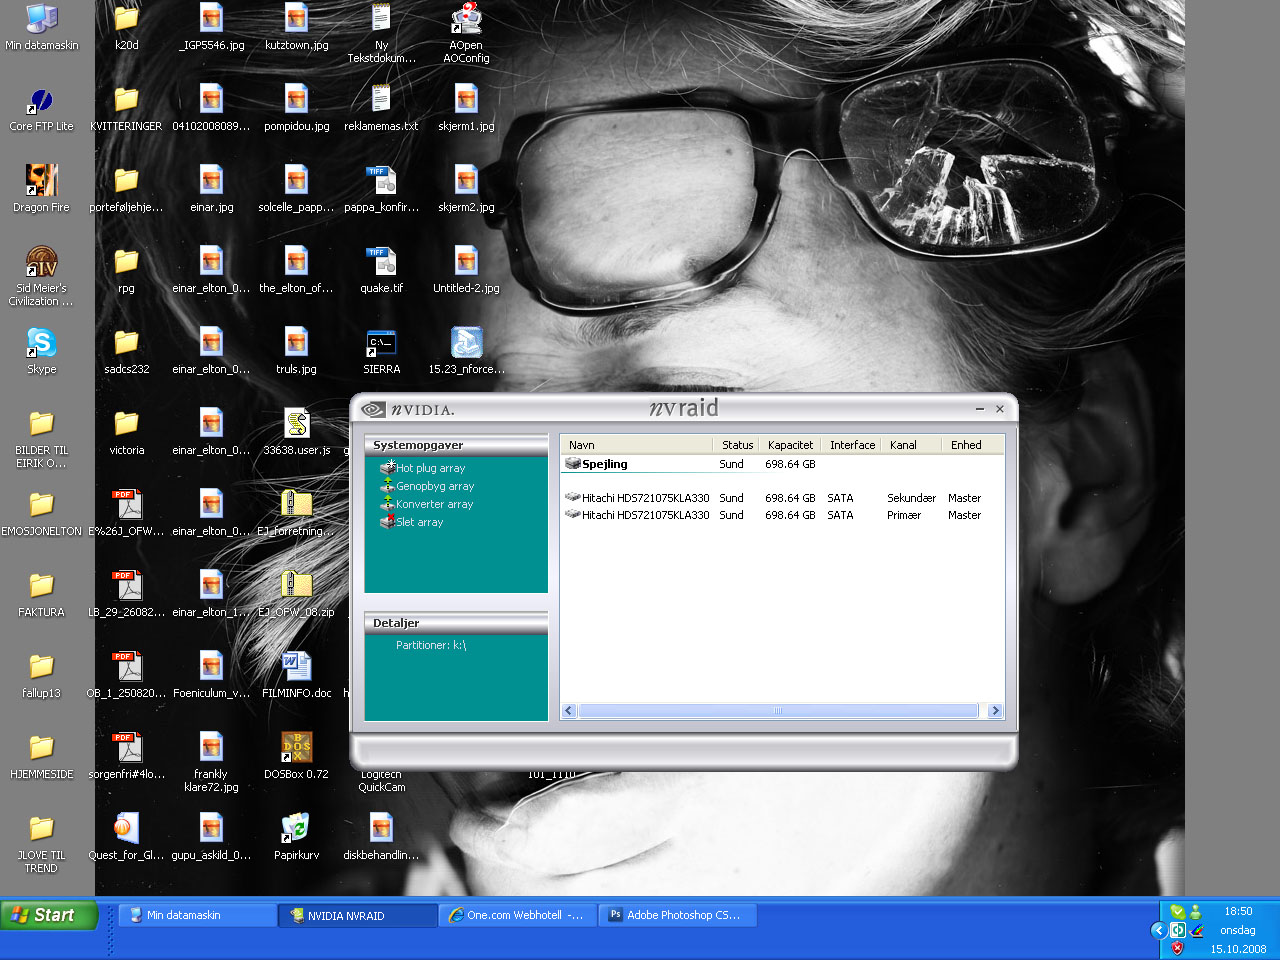Select the pompidou.jpg image icon
1280x960 pixels.
[296, 109]
